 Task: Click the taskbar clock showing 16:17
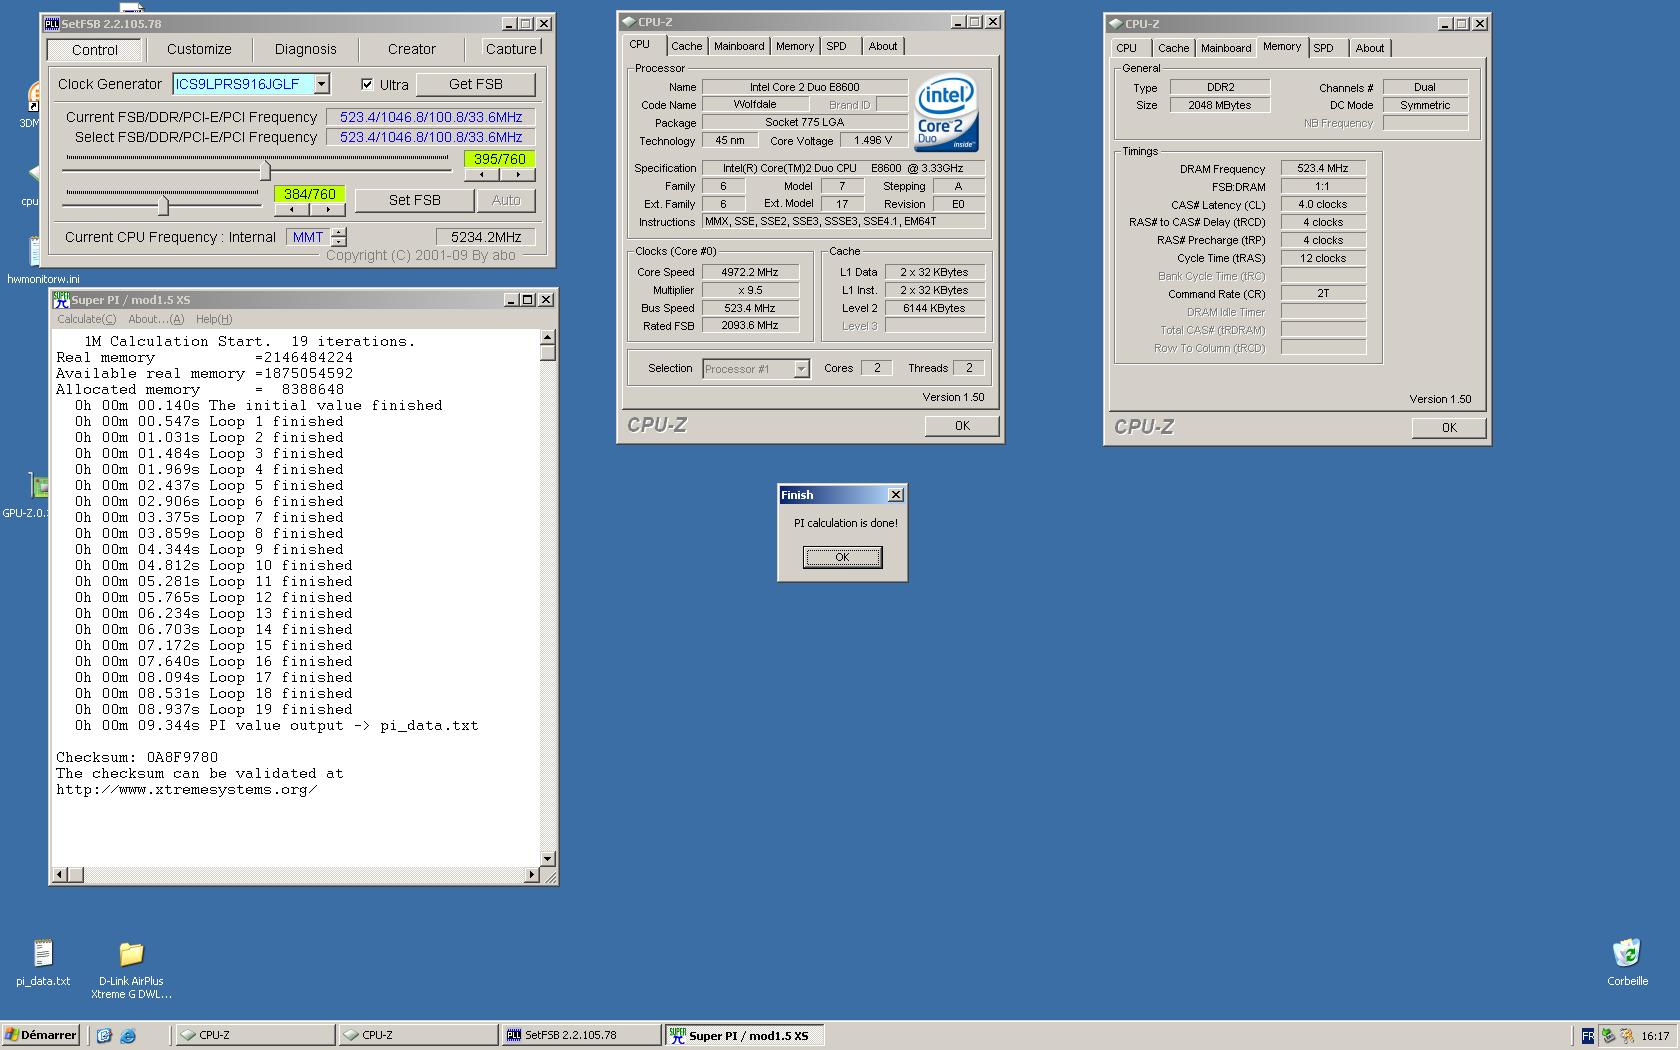point(1655,1036)
